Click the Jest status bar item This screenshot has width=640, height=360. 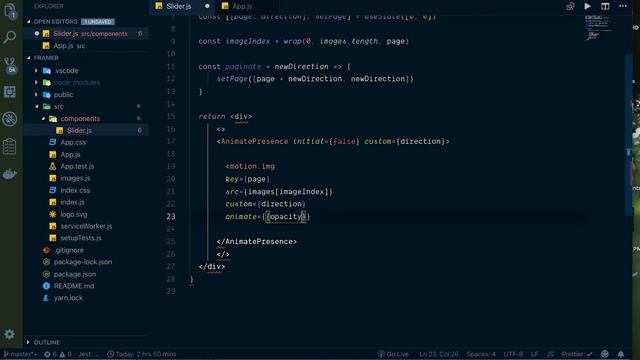(88, 354)
